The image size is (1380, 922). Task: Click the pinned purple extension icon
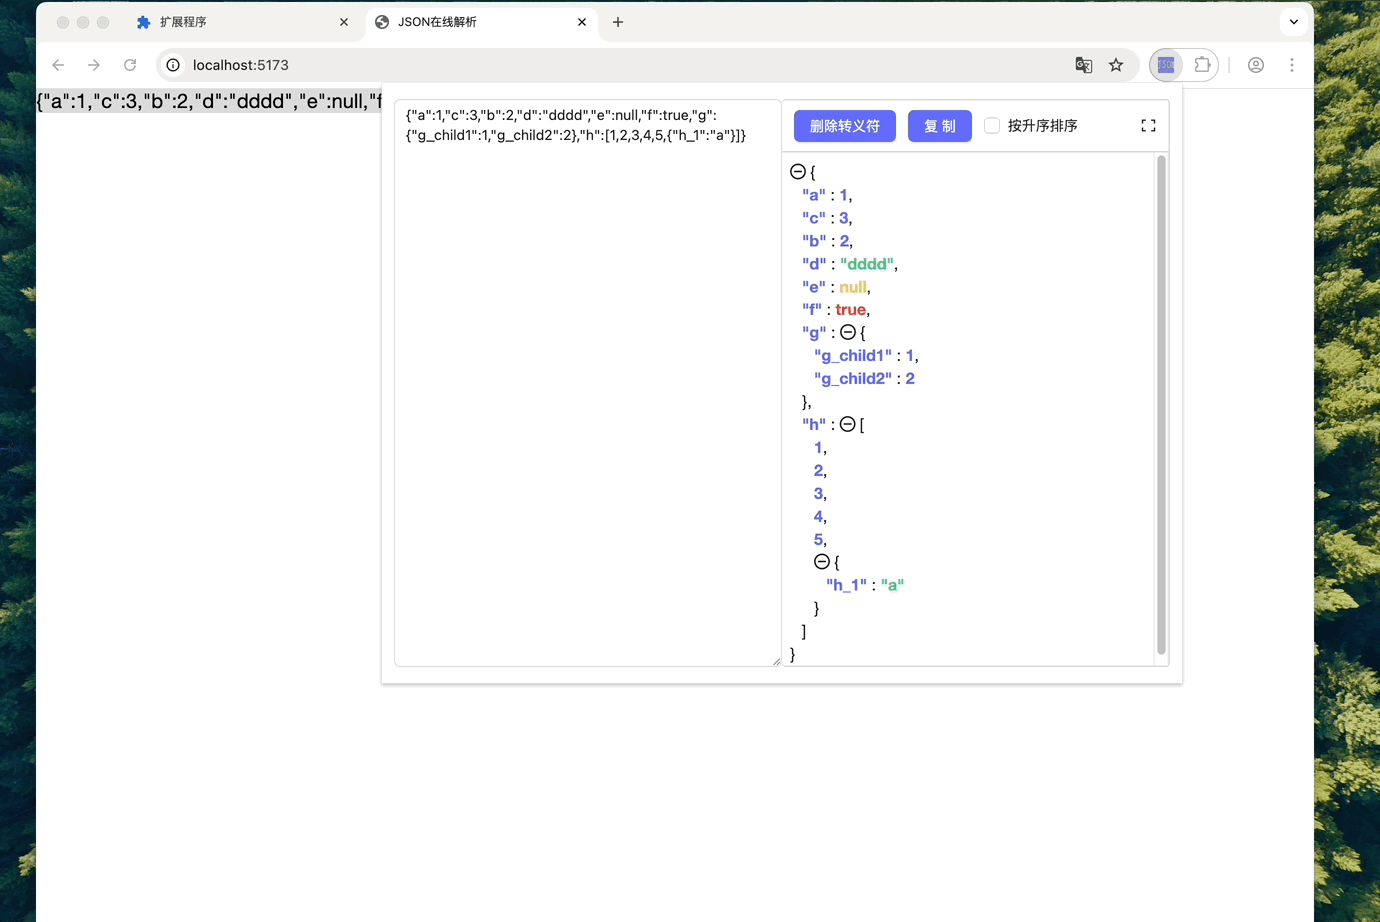[1165, 64]
